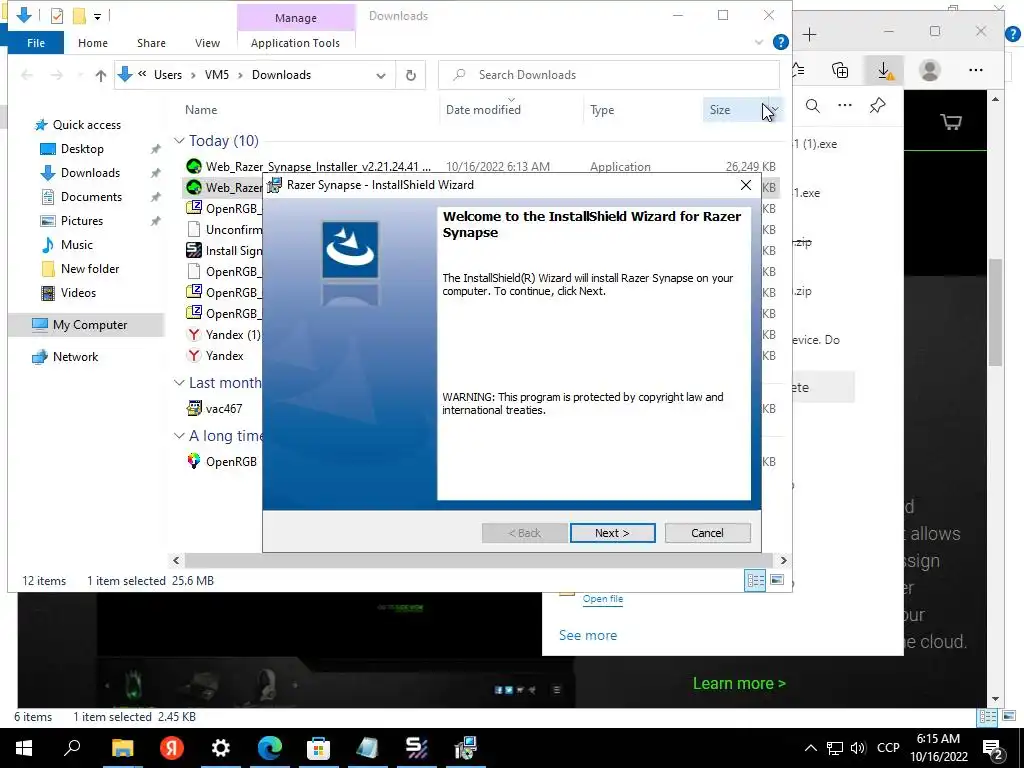Open New folder in navigation pane
The height and width of the screenshot is (768, 1024).
click(89, 269)
